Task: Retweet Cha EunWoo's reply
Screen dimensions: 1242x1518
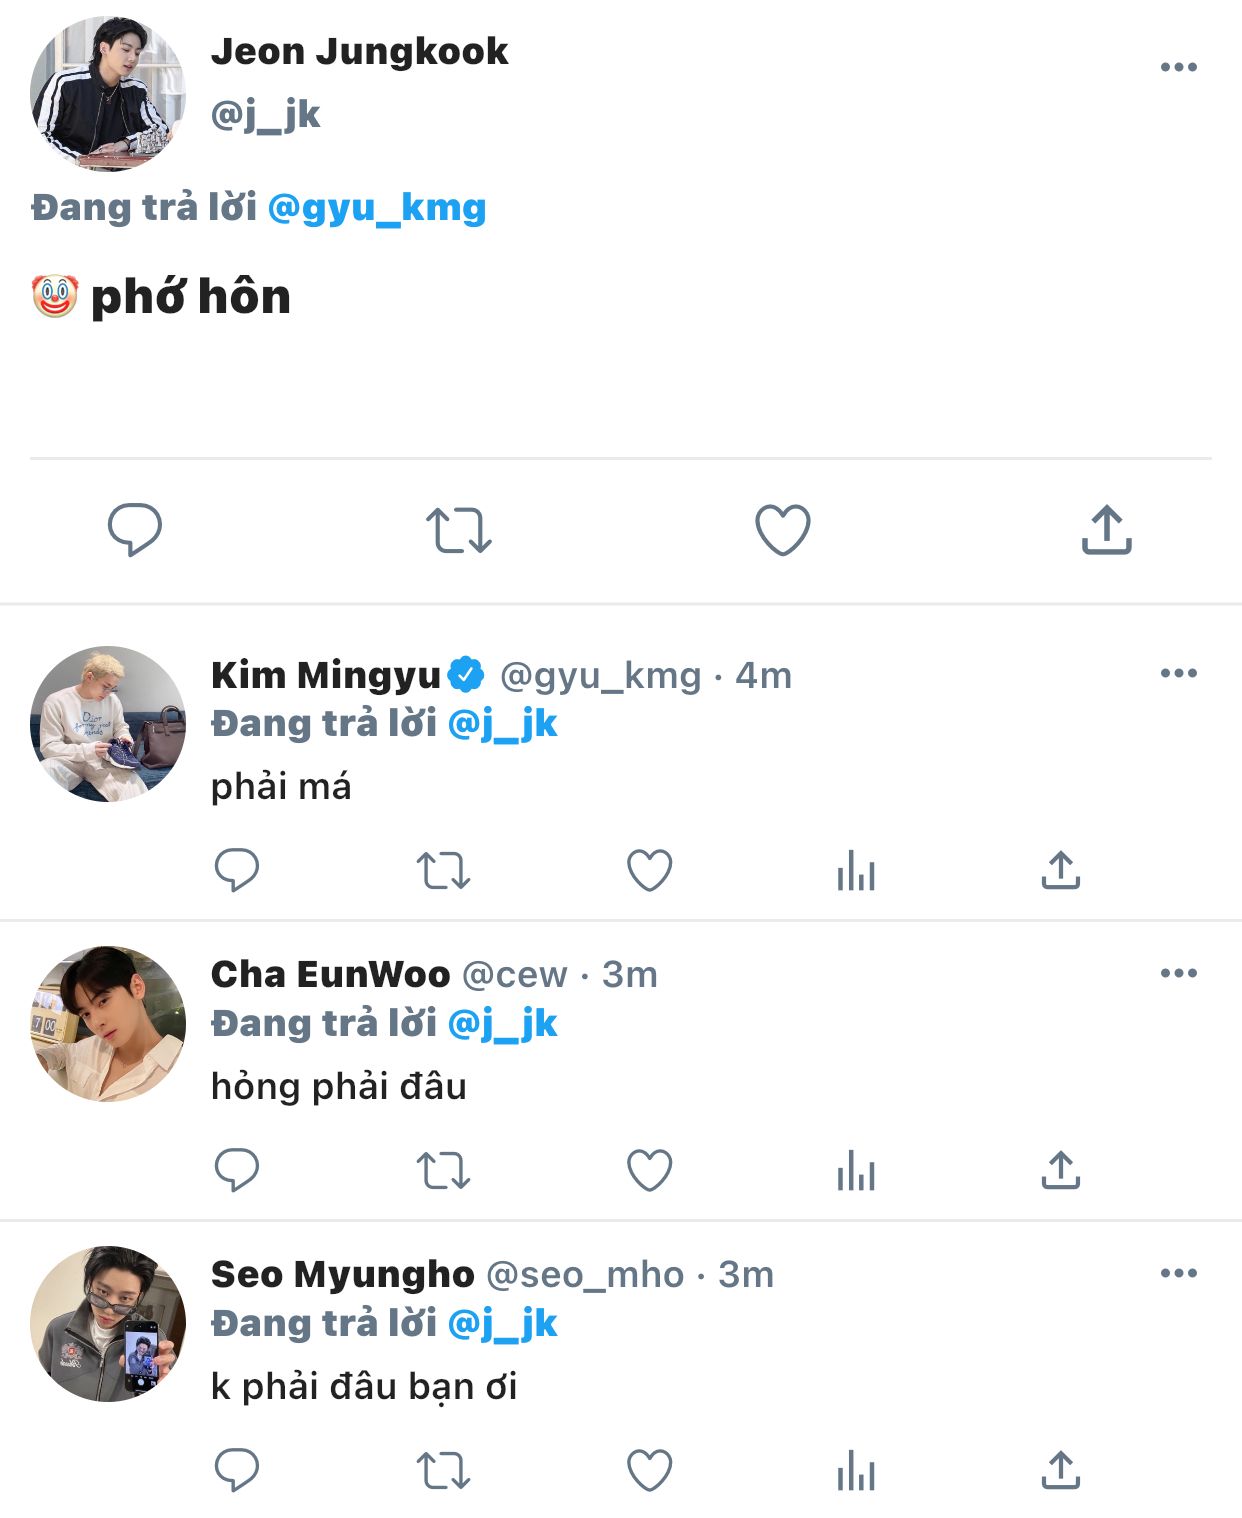Action: (x=443, y=1171)
